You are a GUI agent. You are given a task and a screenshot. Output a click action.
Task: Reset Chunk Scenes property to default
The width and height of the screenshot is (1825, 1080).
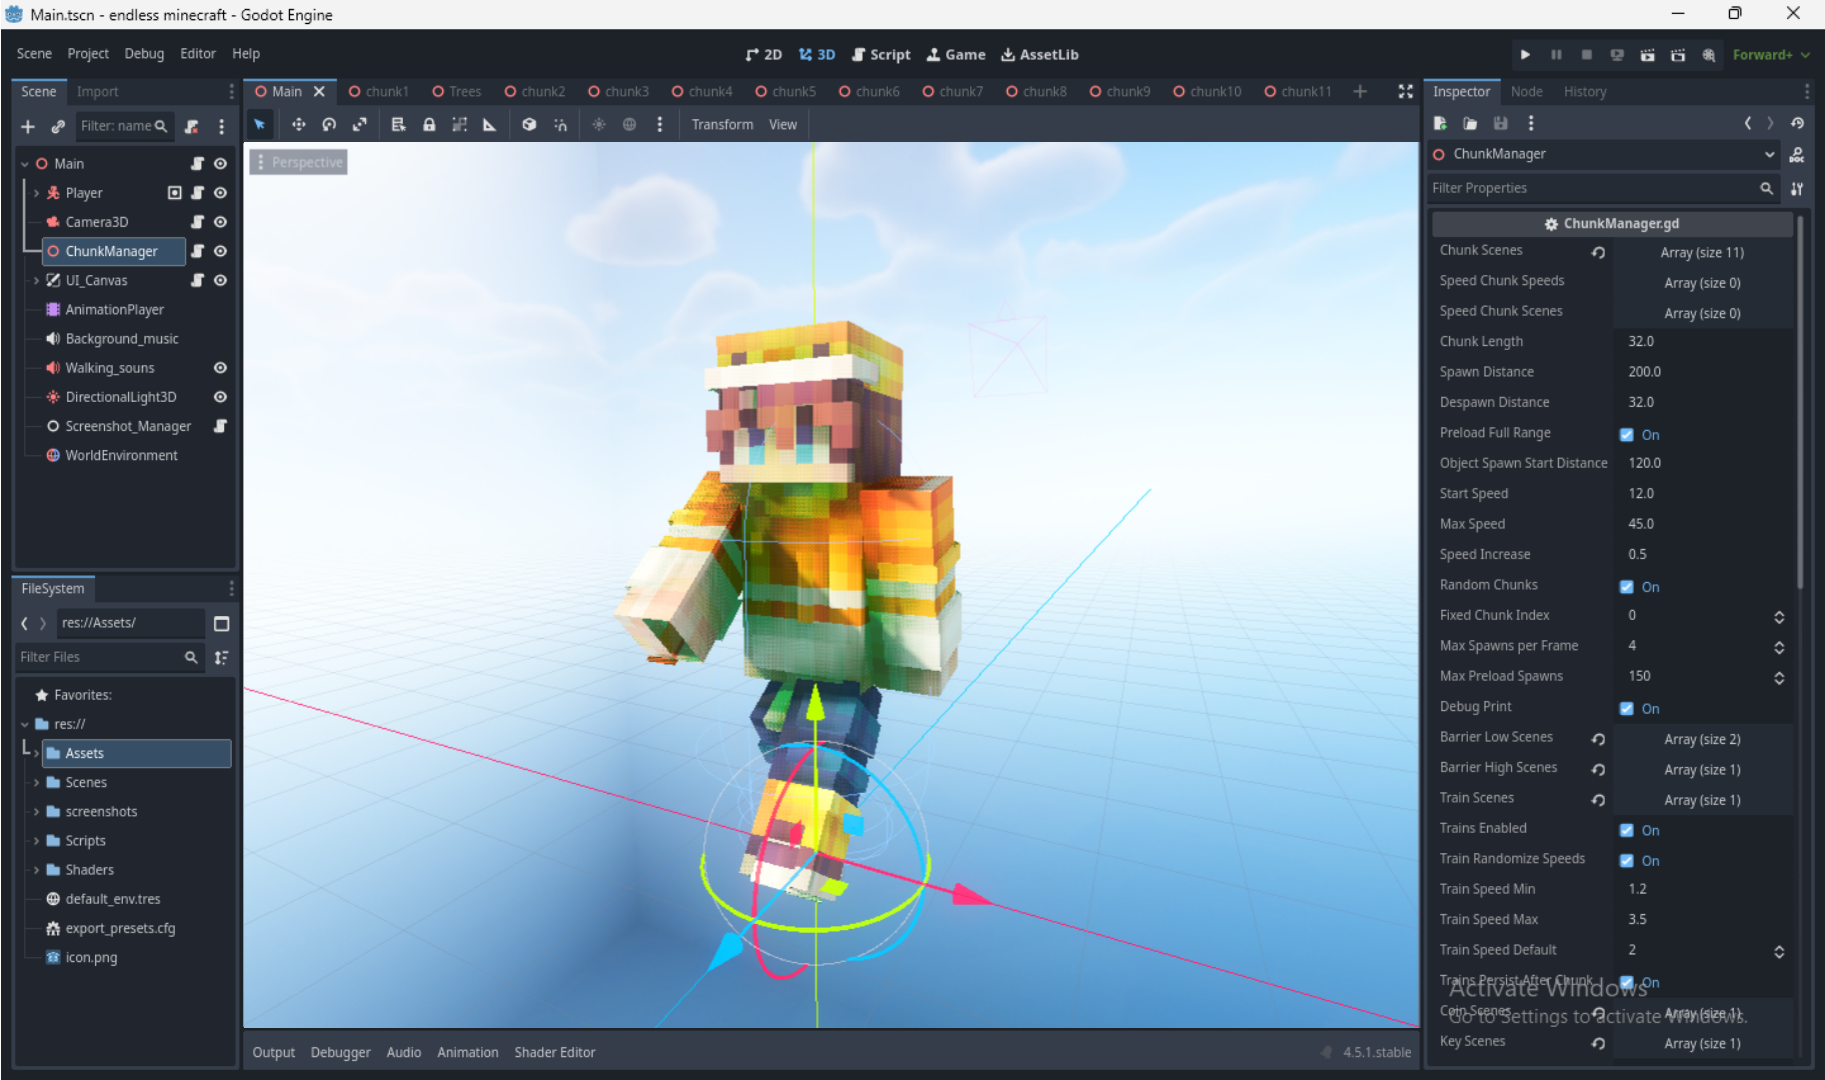1598,252
